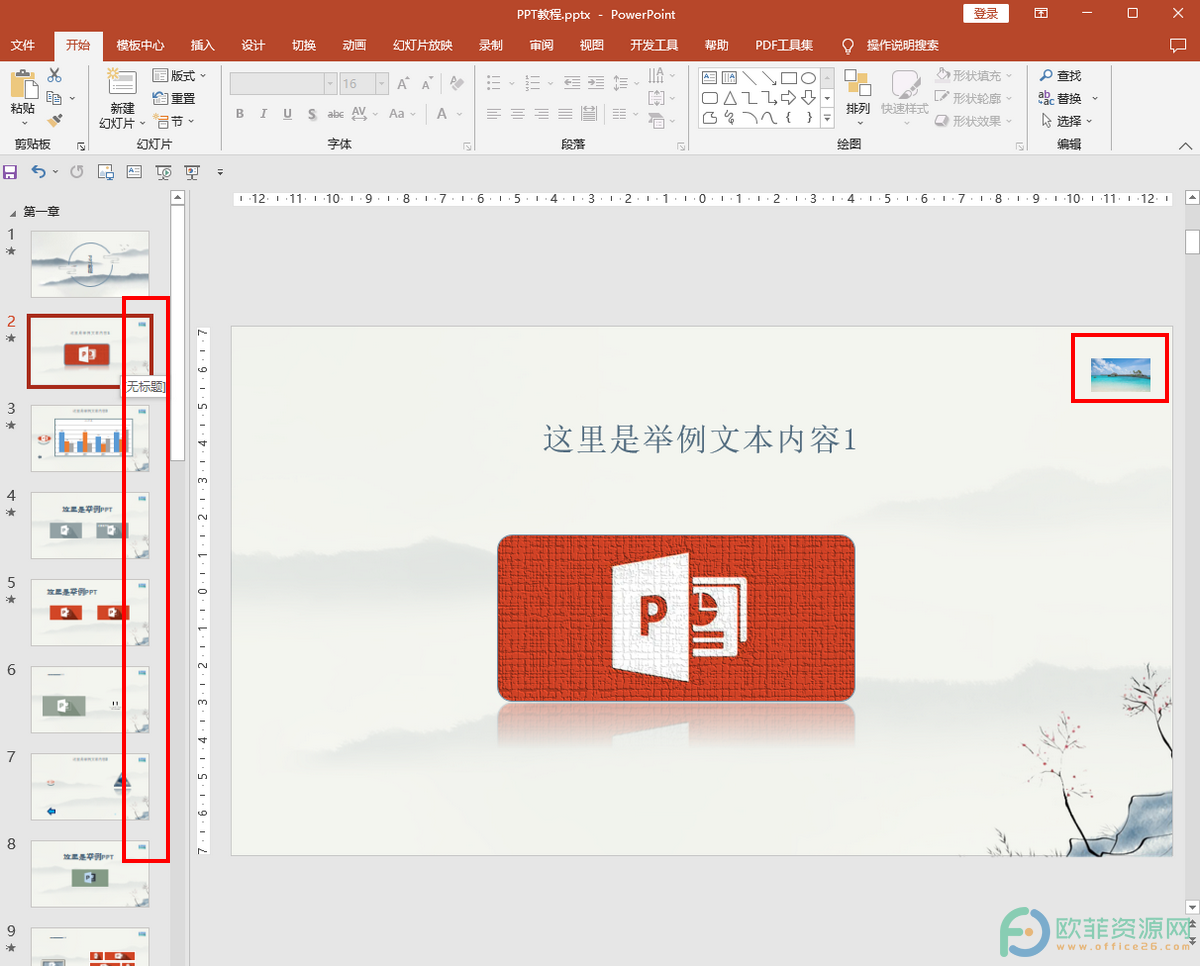Select slide 3 thumbnail with bar chart

[x=90, y=438]
